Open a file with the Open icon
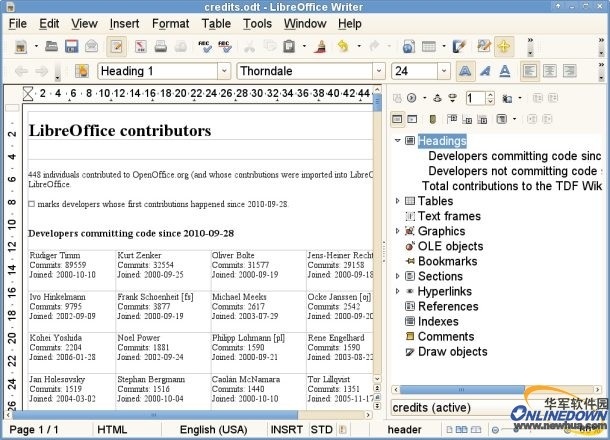This screenshot has height=440, width=610. 51,46
